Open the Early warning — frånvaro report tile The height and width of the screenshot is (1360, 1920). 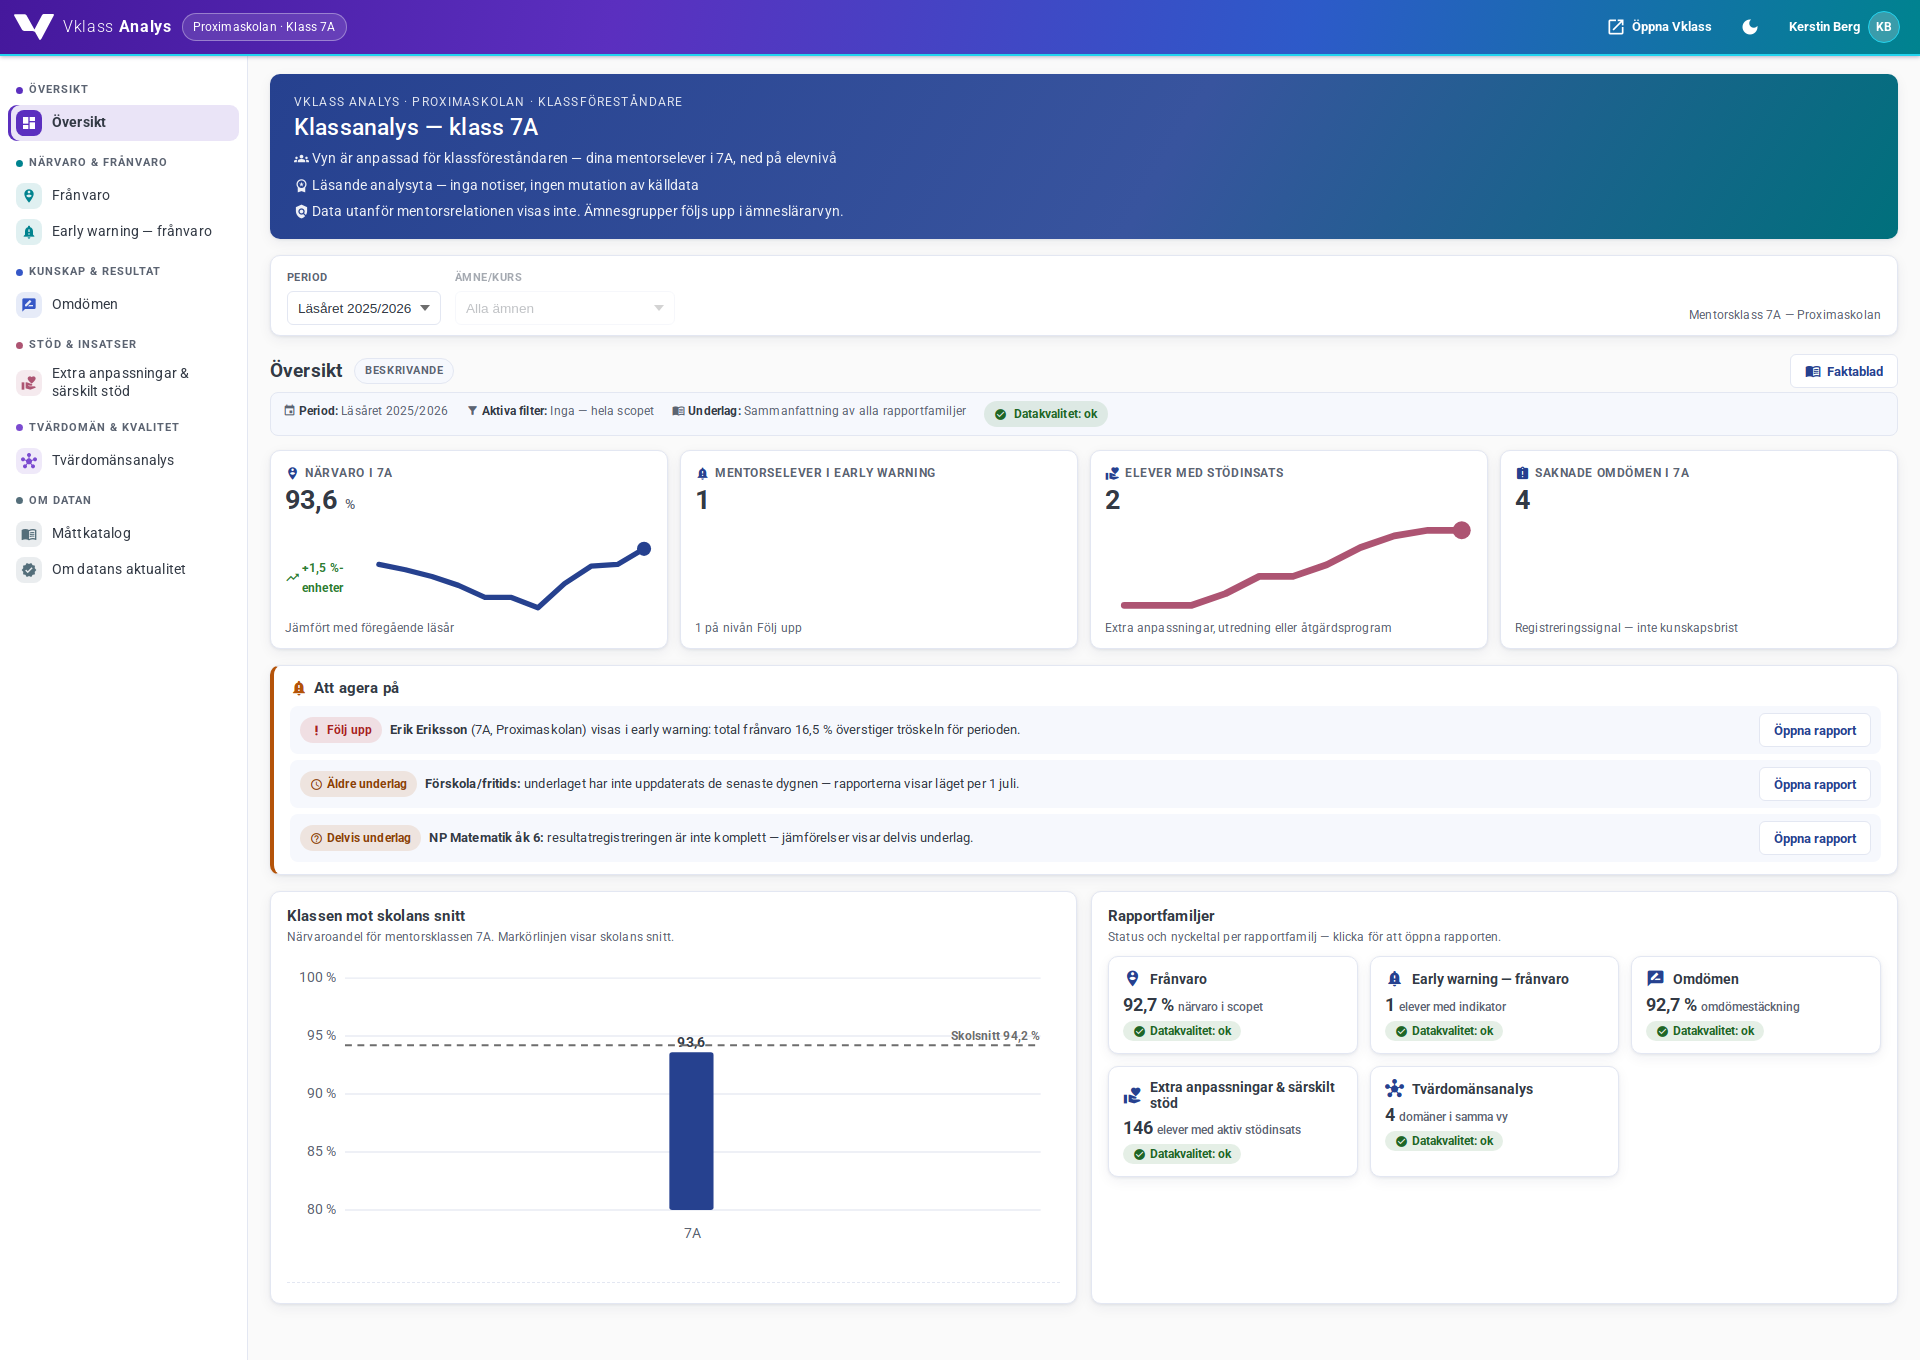(x=1494, y=1005)
